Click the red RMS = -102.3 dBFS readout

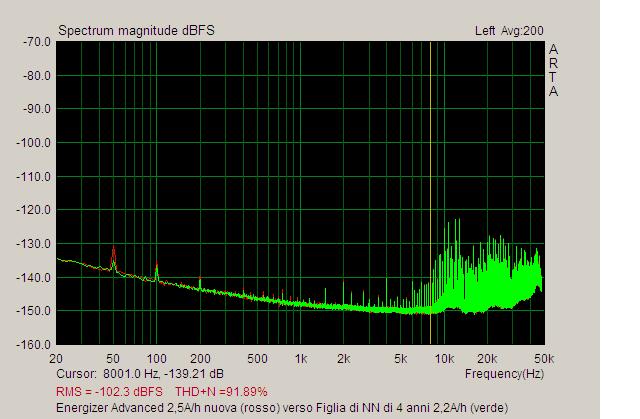point(109,392)
